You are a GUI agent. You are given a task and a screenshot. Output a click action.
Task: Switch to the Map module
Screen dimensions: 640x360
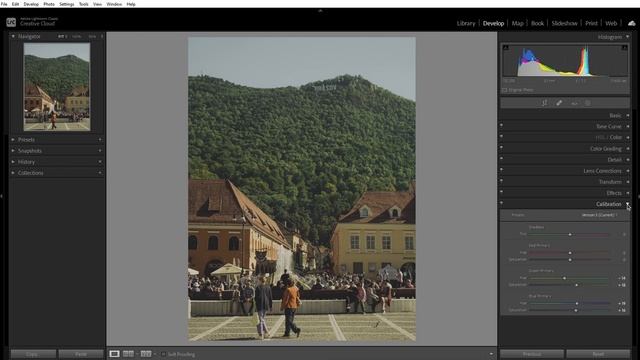click(518, 23)
